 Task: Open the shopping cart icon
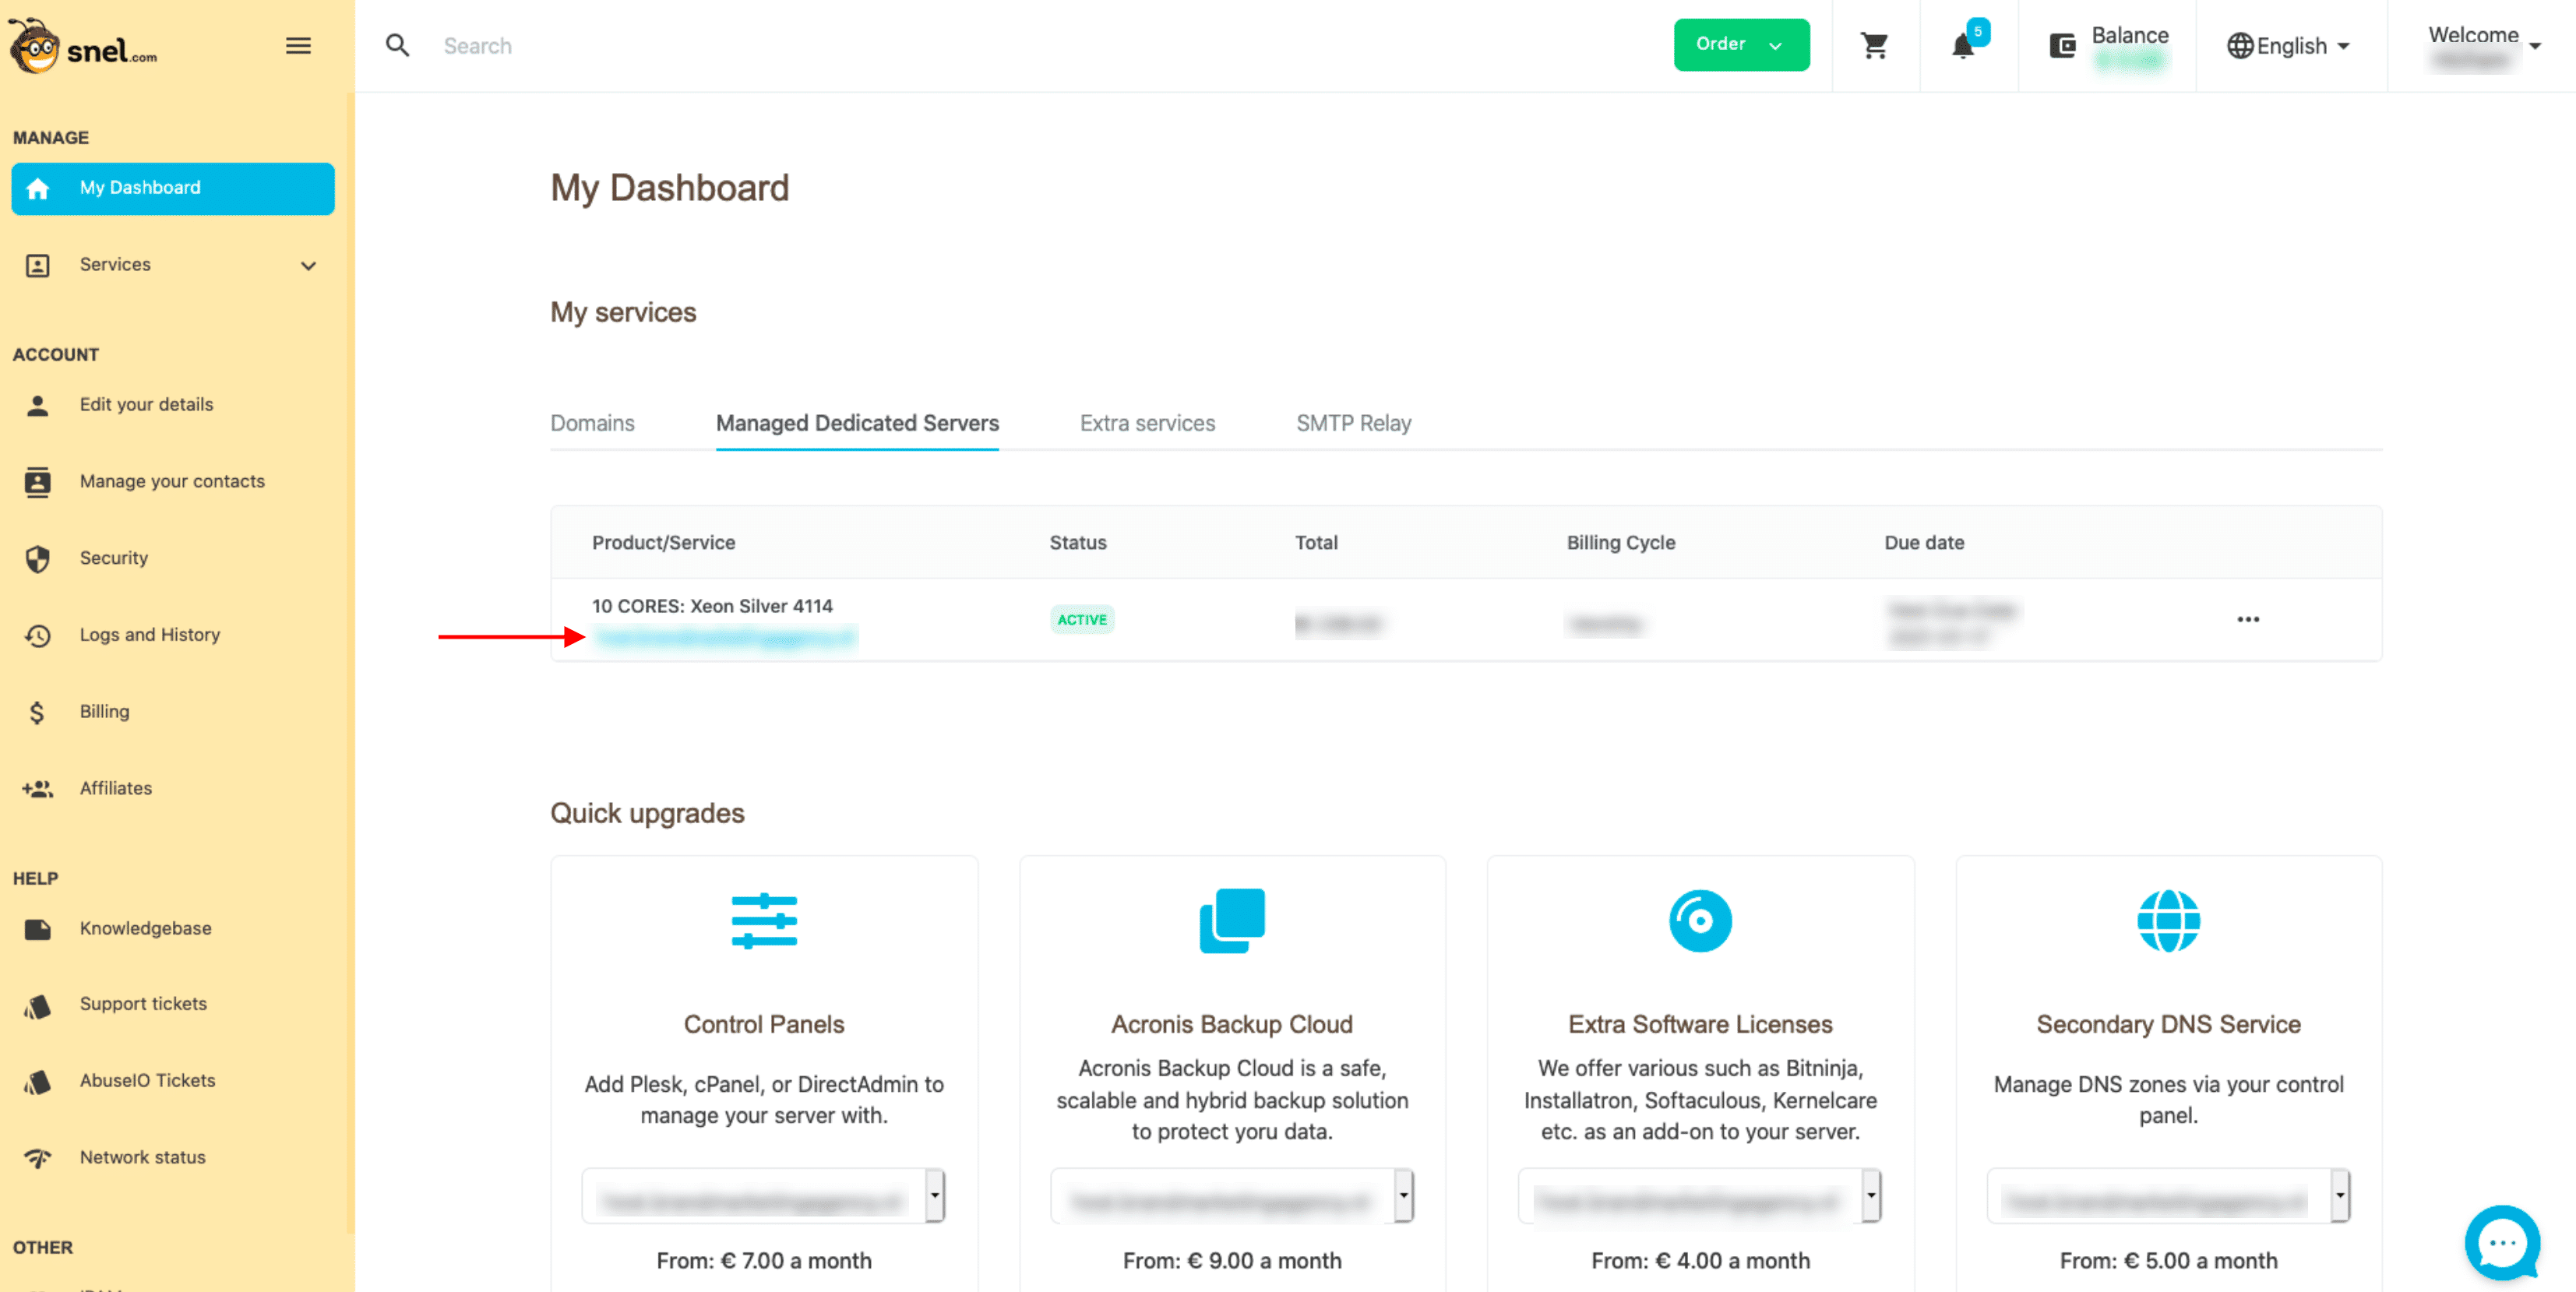[x=1874, y=46]
